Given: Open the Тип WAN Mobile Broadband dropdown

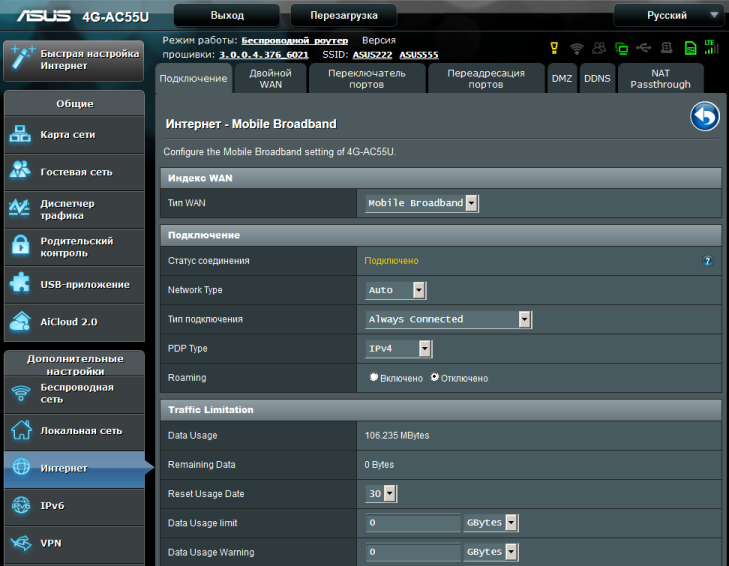Looking at the screenshot, I should [x=422, y=203].
